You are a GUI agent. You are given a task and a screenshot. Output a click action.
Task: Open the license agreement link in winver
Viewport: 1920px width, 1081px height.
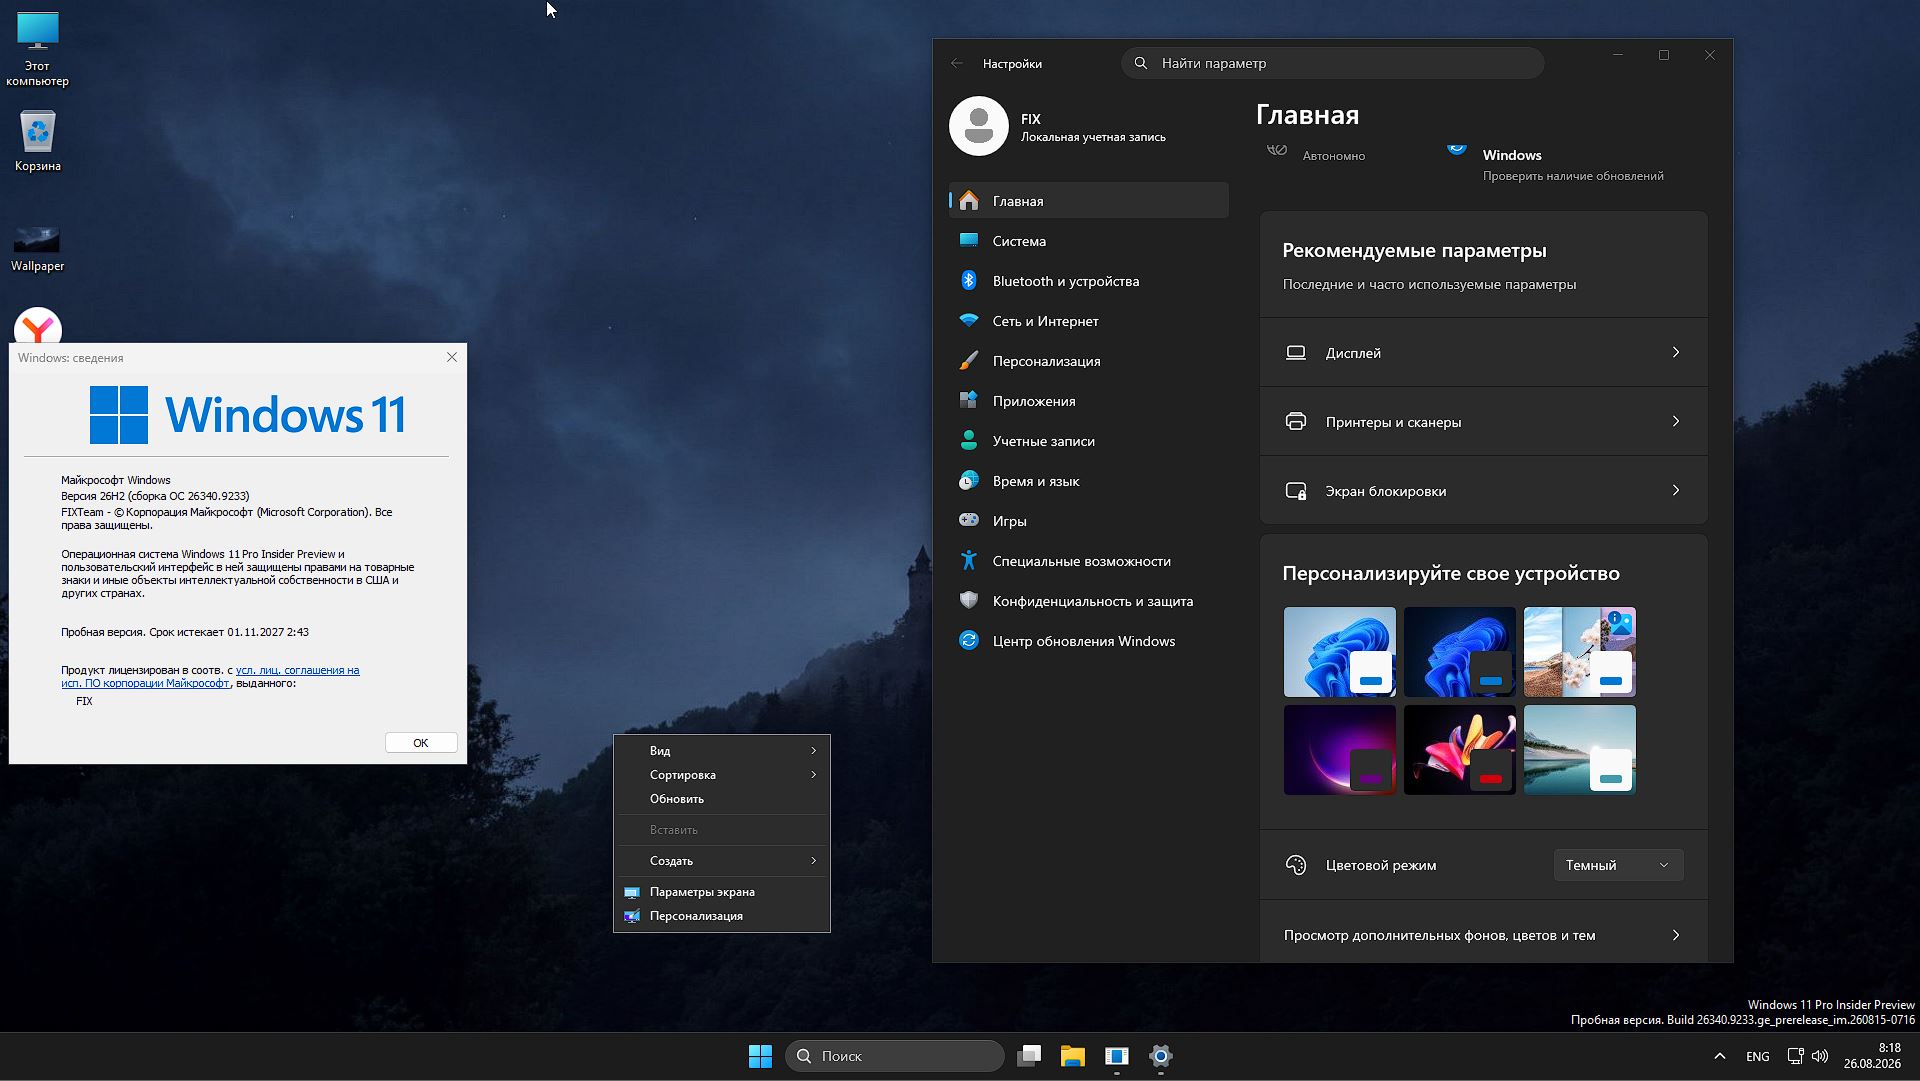click(210, 677)
